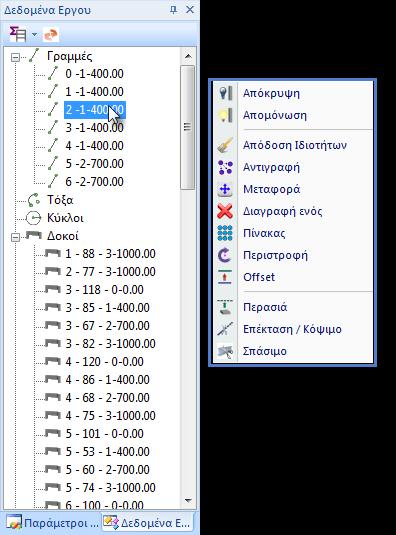Image resolution: width=396 pixels, height=535 pixels.
Task: Click the Αντιγραφή purple dots icon
Action: point(225,167)
